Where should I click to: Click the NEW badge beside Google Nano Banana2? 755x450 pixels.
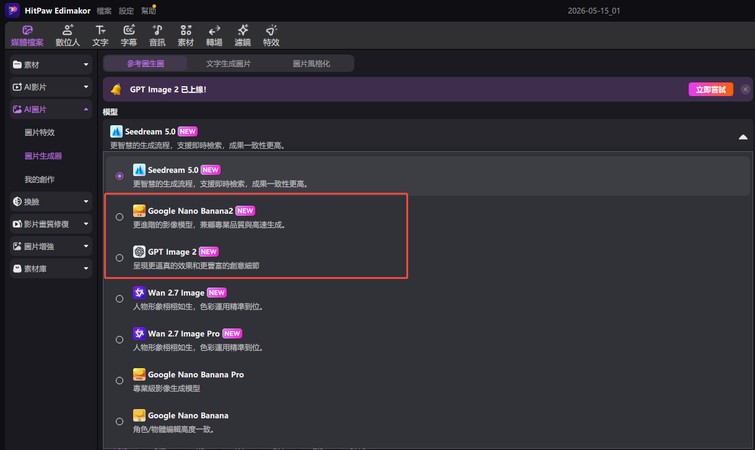tap(245, 211)
